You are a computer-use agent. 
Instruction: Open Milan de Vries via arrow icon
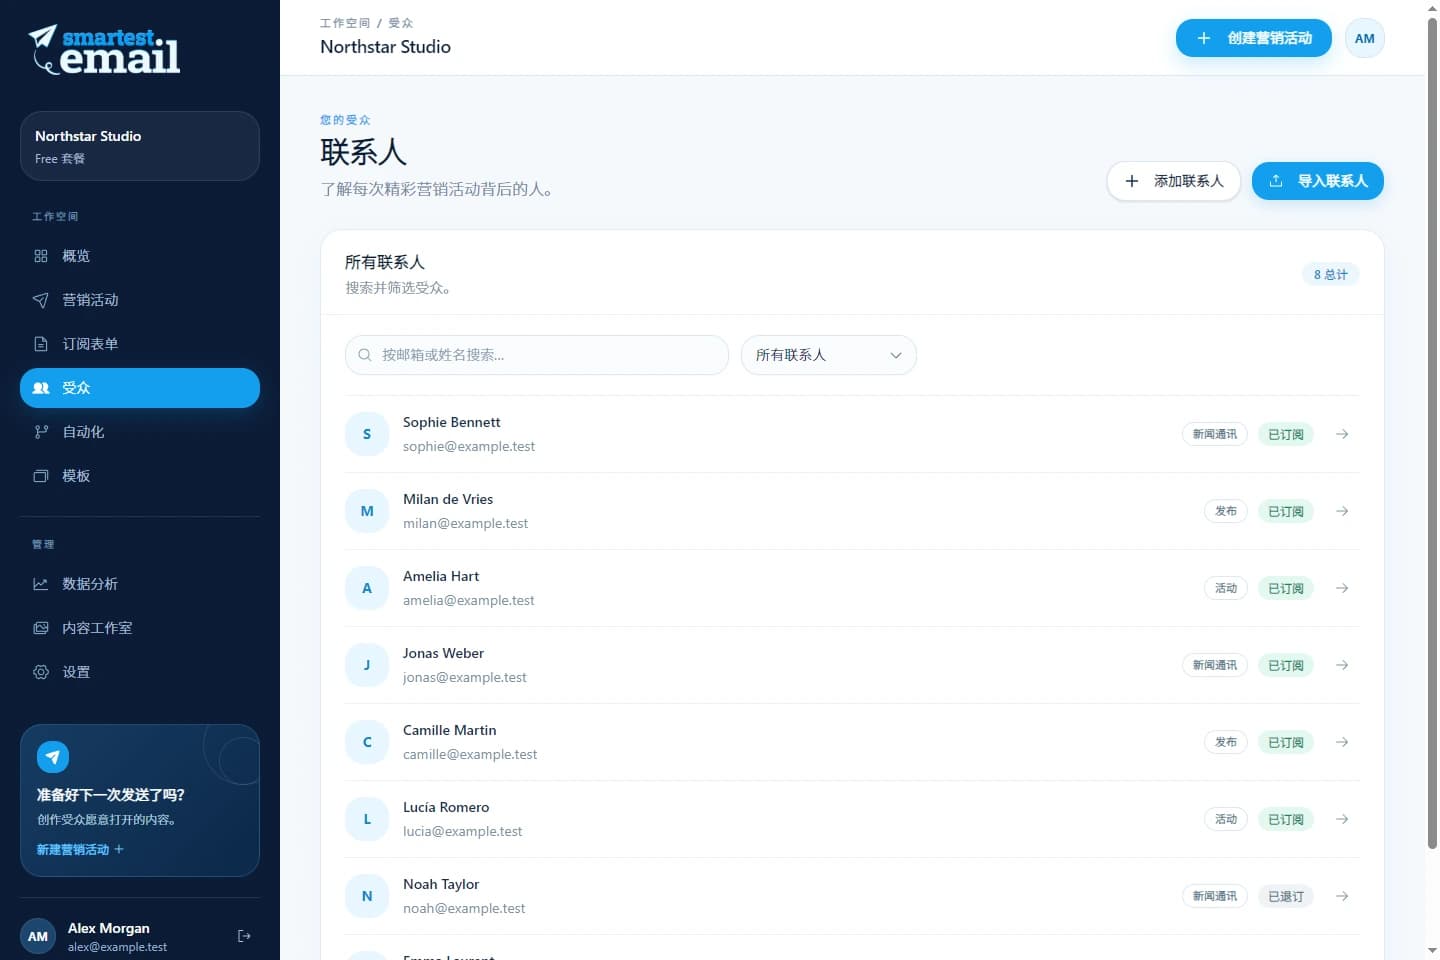pyautogui.click(x=1342, y=511)
